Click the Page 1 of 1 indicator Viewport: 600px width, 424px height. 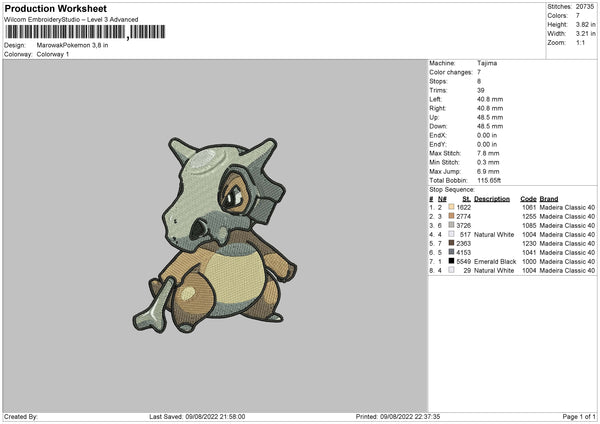(579, 417)
